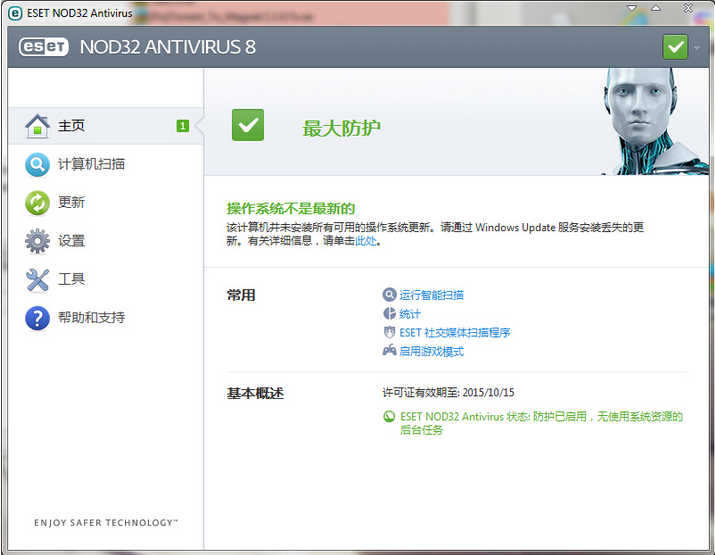
Task: Click the computer scan magnifier icon
Action: point(37,165)
